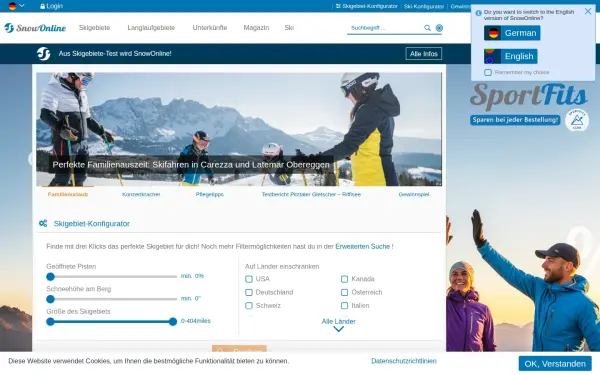Screen dimensions: 600x375
Task: Click the Skigebiet-Konfigurator icon in the top bar
Action: (338, 6)
